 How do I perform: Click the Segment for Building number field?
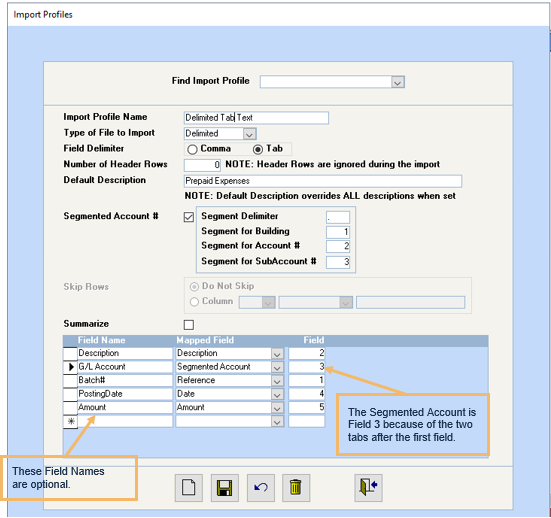pos(338,232)
